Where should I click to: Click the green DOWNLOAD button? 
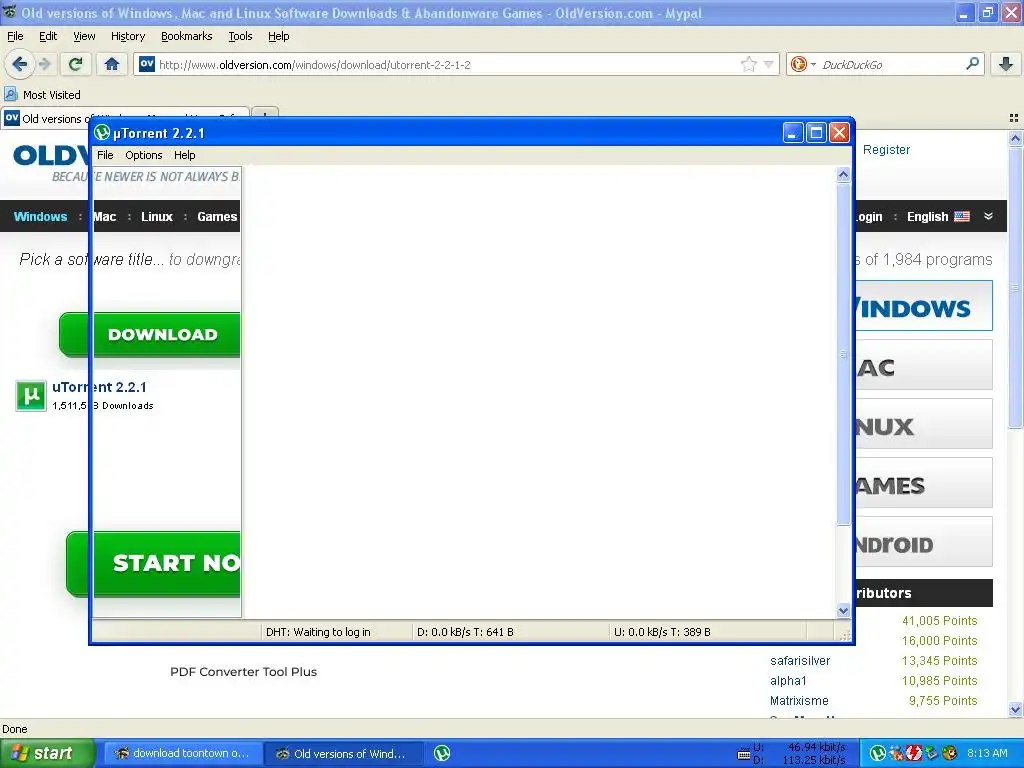pos(149,334)
